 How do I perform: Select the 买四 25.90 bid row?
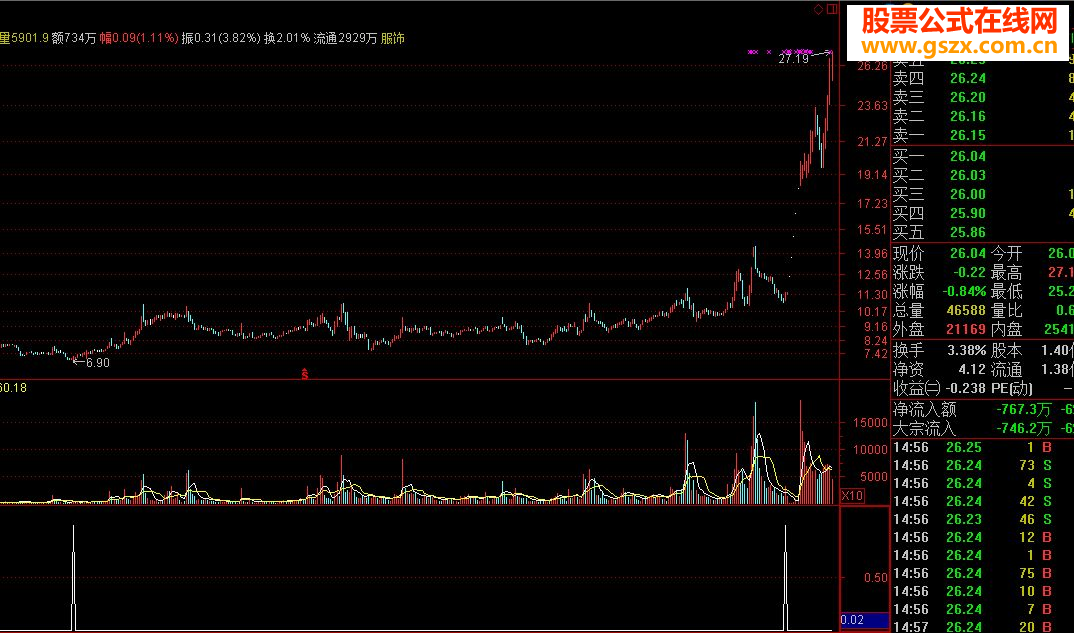tap(982, 213)
